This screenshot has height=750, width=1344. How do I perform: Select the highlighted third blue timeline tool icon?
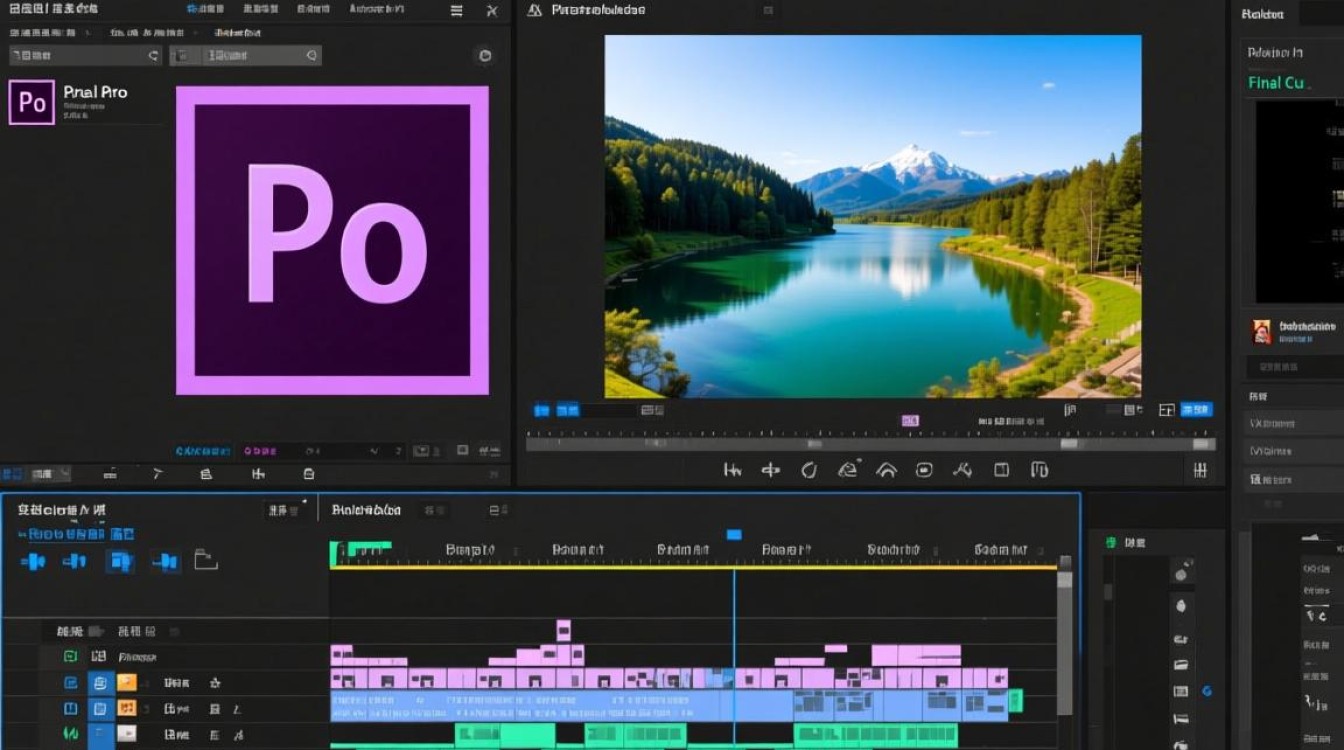coord(120,561)
